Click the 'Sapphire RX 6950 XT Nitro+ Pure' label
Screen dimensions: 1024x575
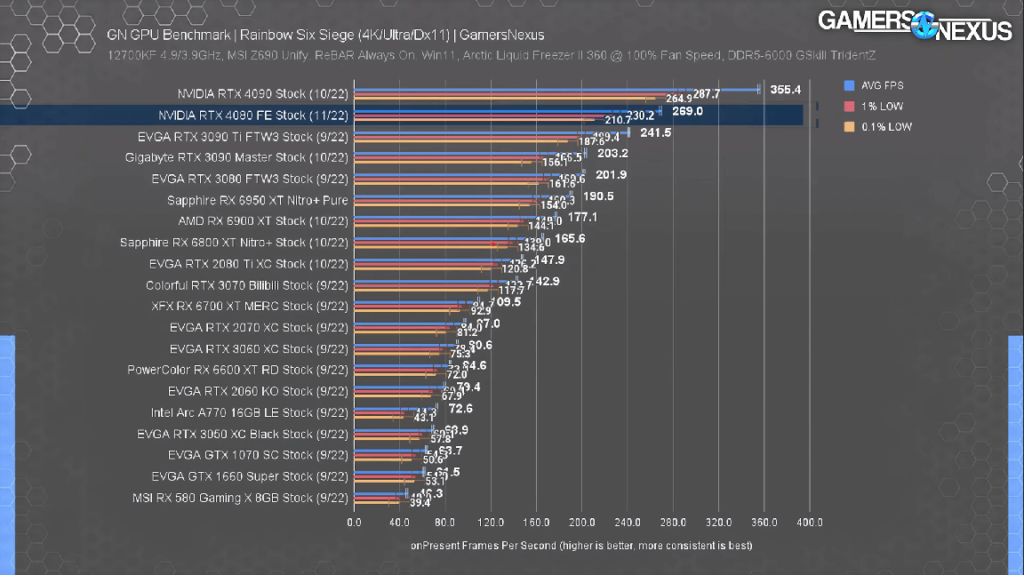[x=257, y=201]
